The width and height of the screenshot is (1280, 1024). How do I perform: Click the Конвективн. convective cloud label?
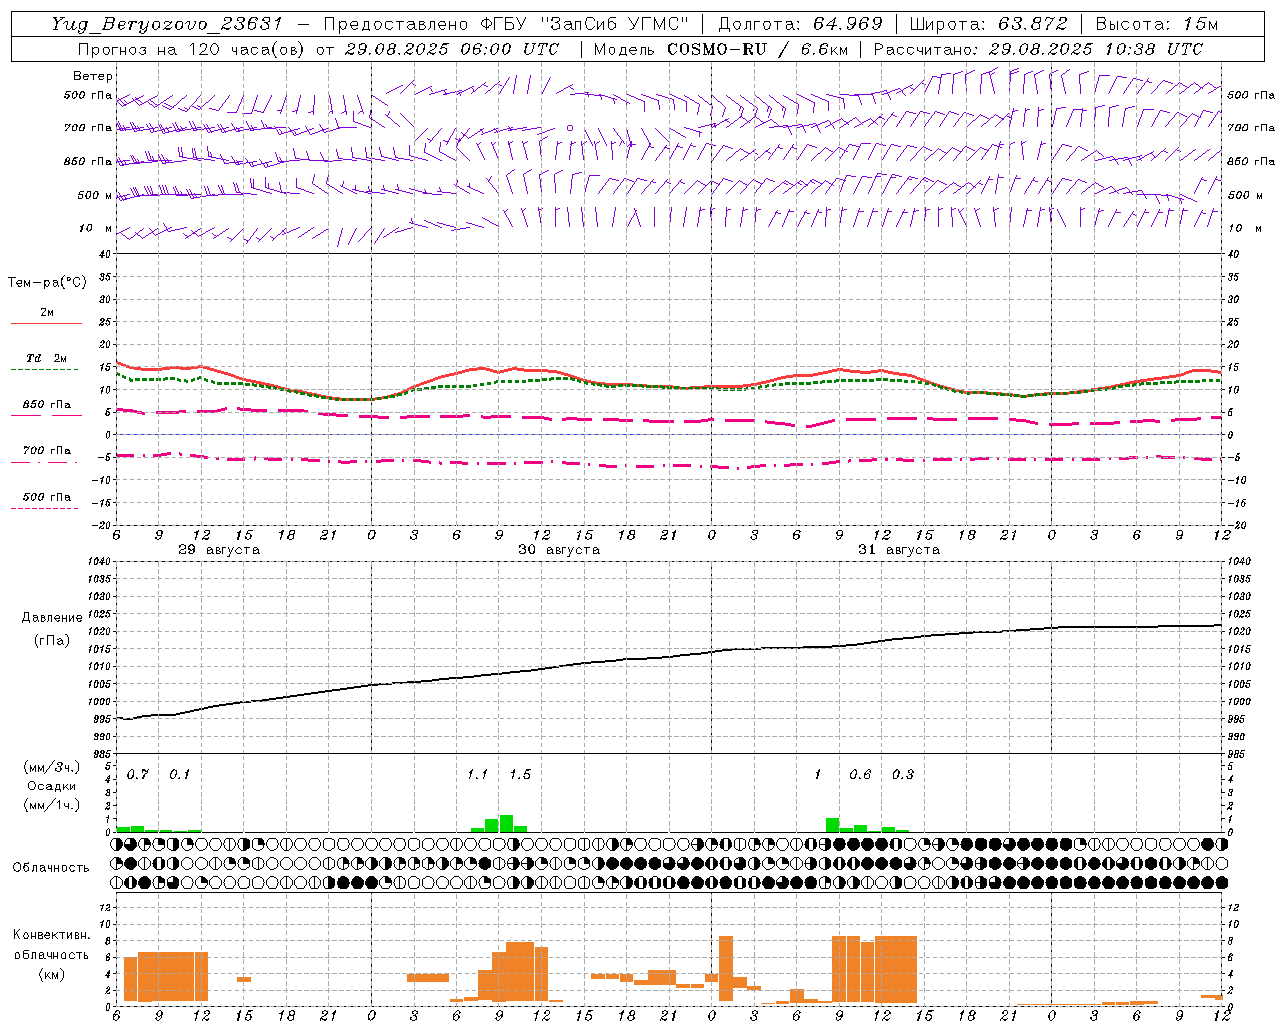[52, 935]
